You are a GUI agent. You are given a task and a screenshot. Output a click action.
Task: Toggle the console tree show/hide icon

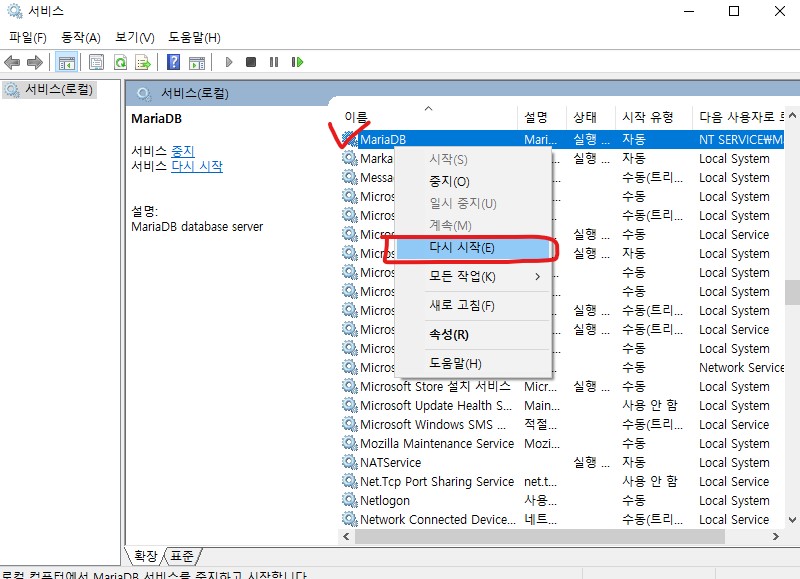(x=67, y=62)
